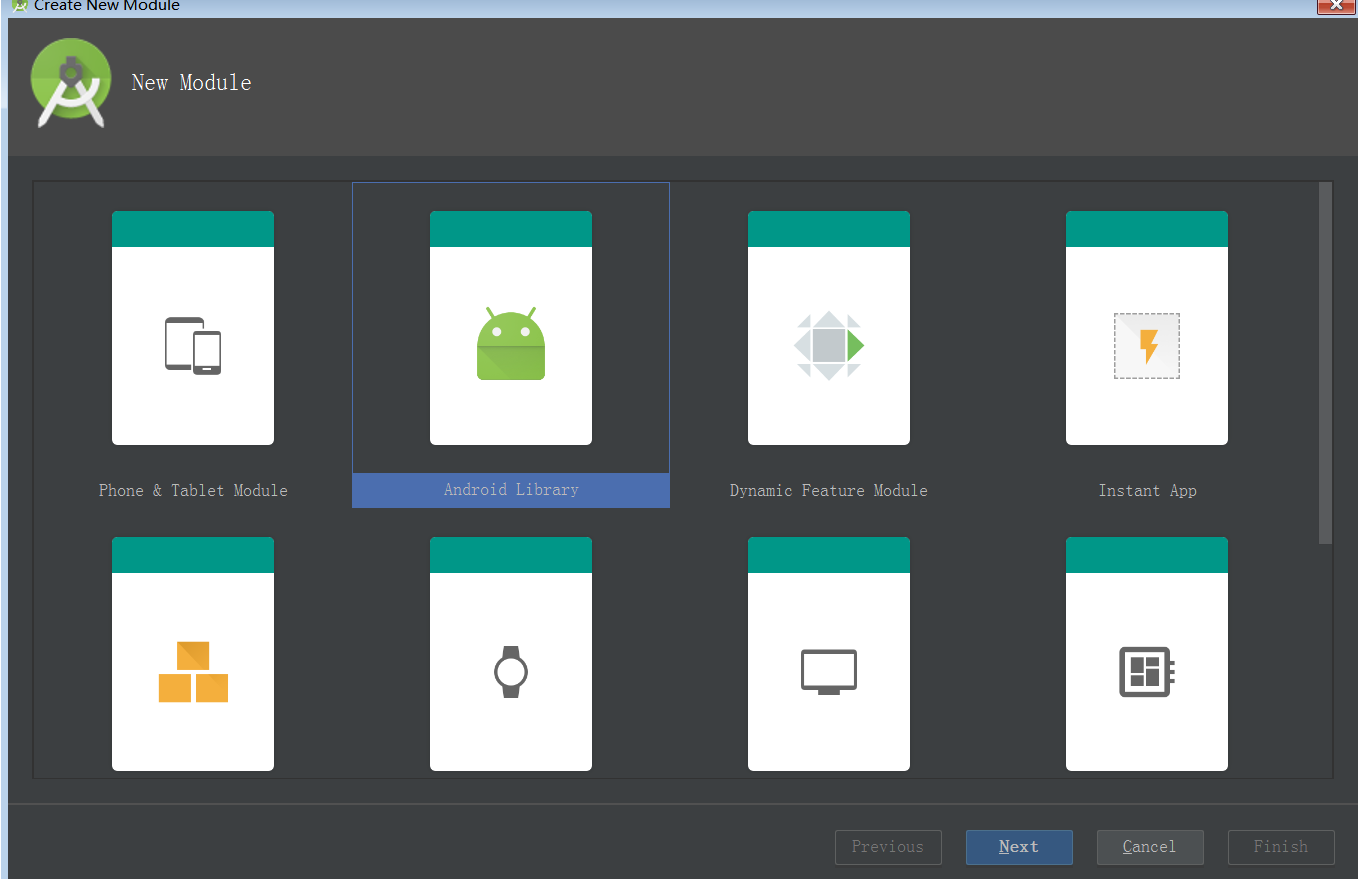This screenshot has height=879, width=1358.
Task: Click the Phone & Tablet Module label
Action: point(193,490)
